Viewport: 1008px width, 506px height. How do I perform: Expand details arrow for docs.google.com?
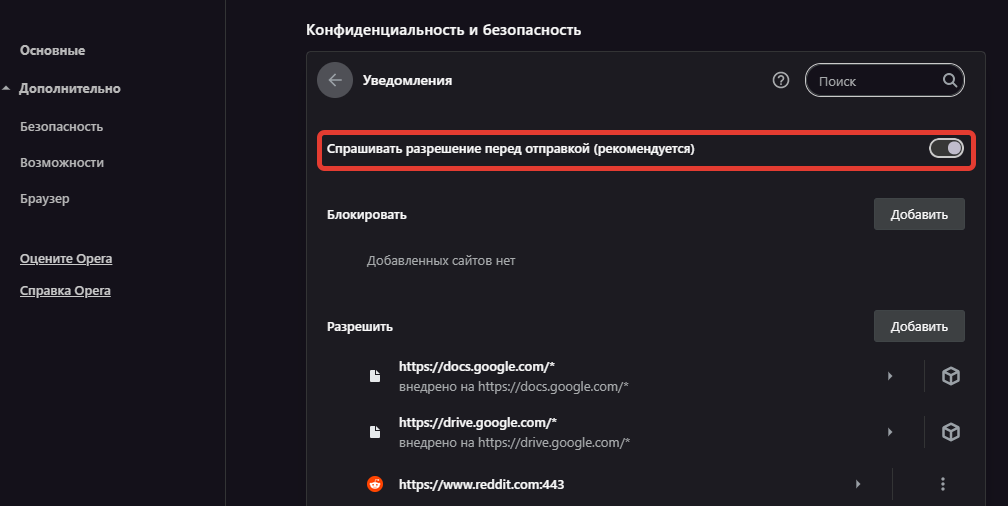coord(889,376)
